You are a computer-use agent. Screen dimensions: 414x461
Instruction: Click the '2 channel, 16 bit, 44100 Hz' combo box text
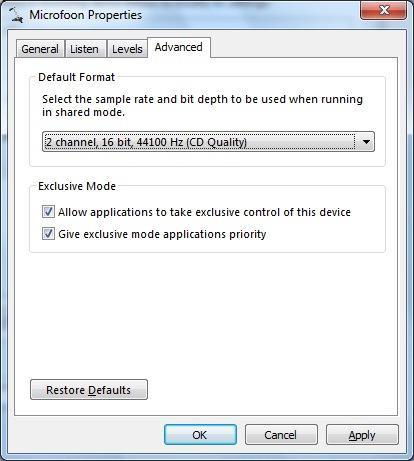[x=146, y=142]
